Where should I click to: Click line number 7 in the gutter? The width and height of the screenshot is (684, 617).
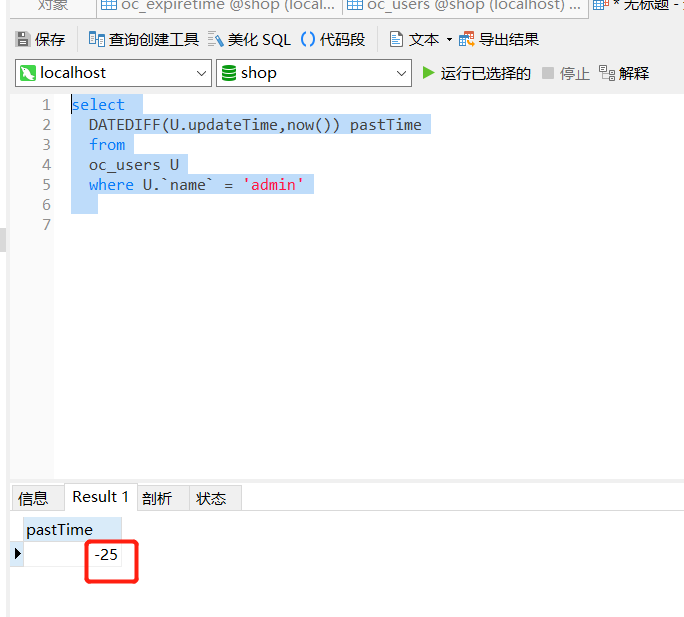46,225
